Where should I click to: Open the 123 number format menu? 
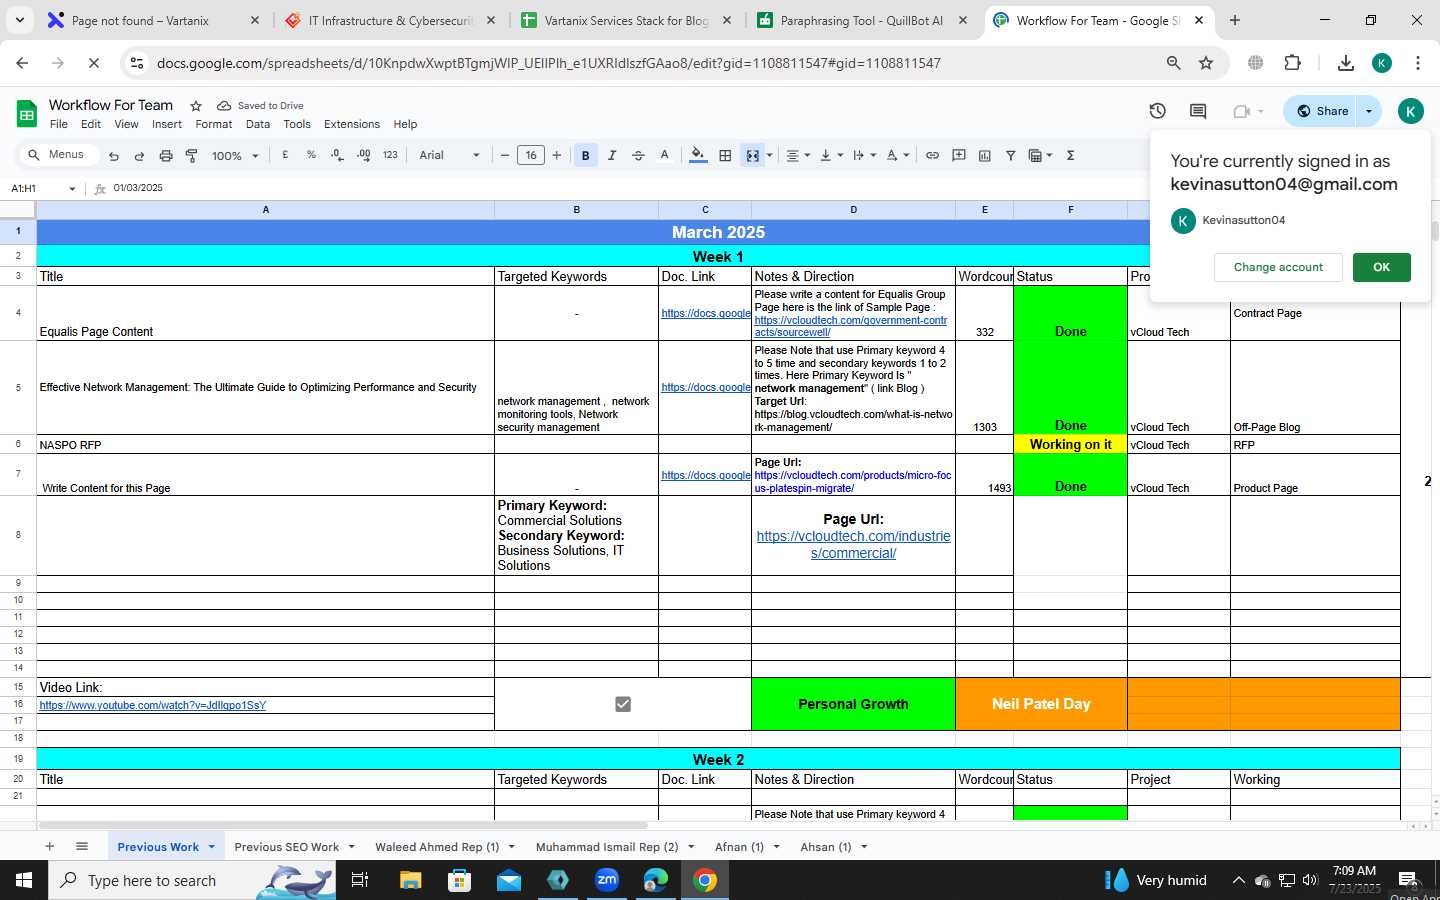[x=390, y=155]
